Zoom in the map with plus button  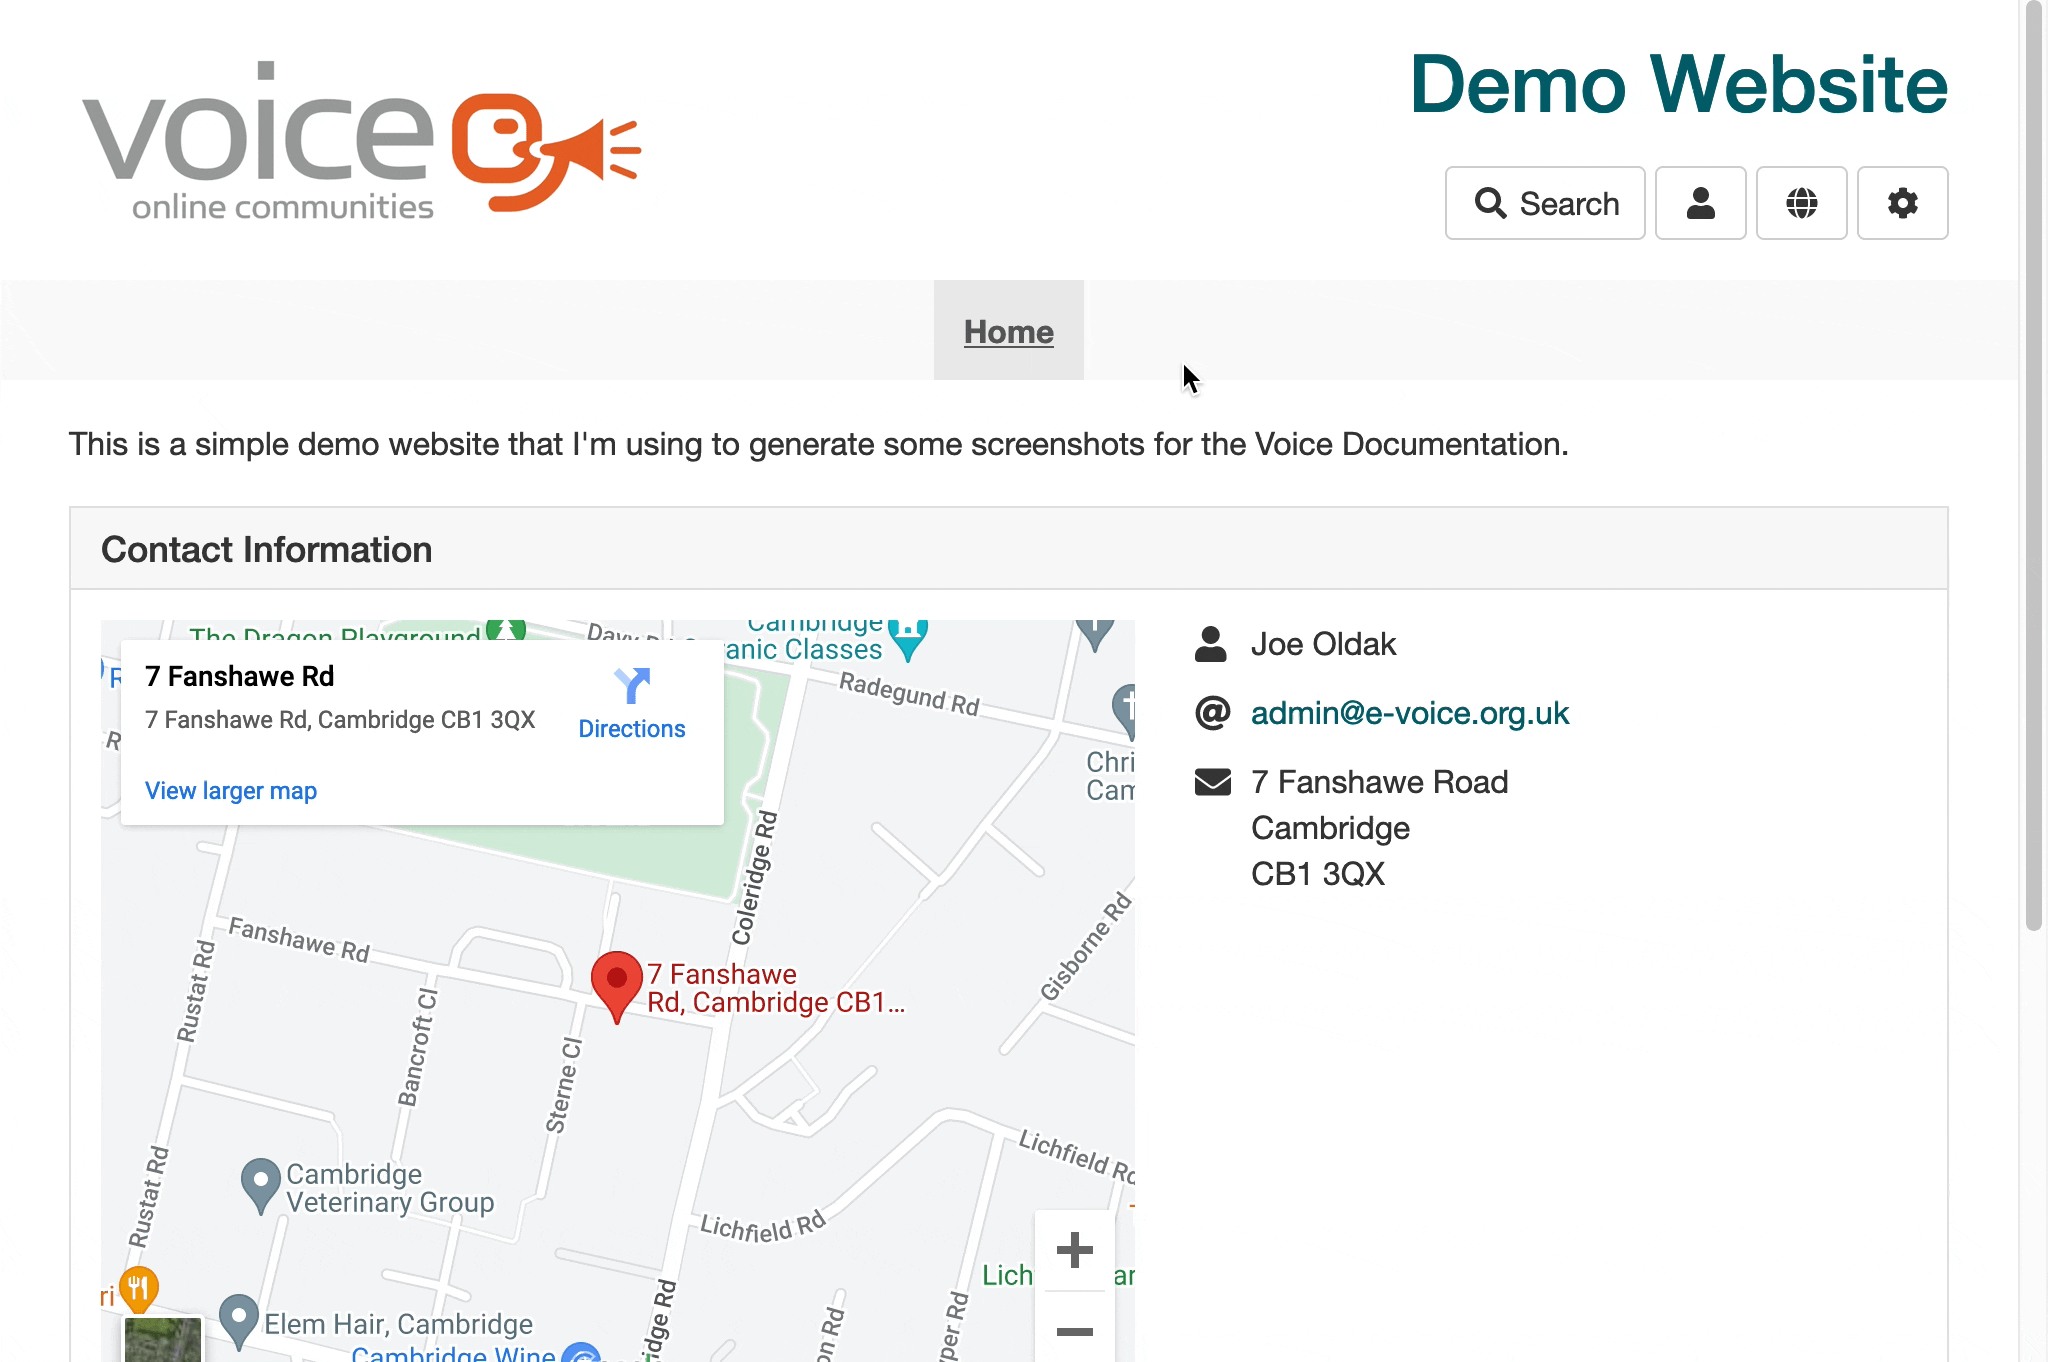point(1074,1250)
